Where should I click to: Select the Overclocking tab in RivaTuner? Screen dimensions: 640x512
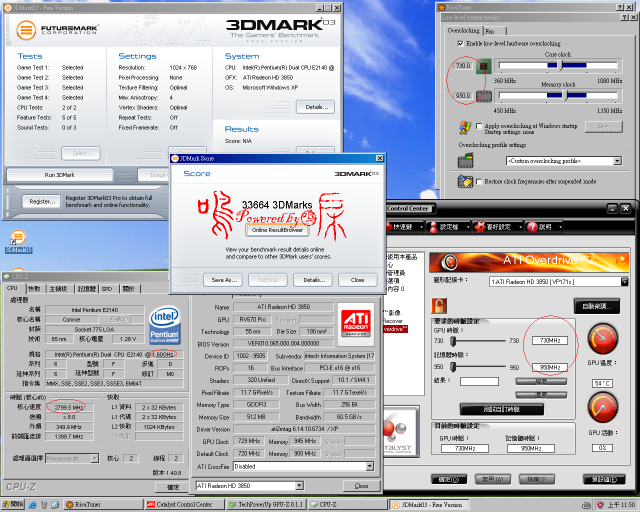(x=464, y=31)
